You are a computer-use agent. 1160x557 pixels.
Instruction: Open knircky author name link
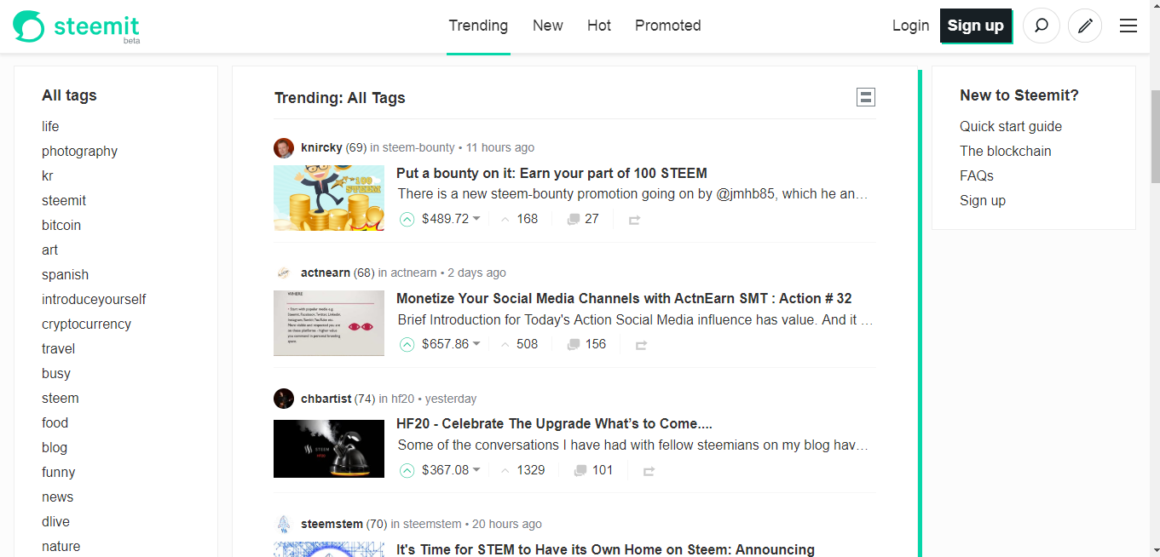[x=322, y=148]
